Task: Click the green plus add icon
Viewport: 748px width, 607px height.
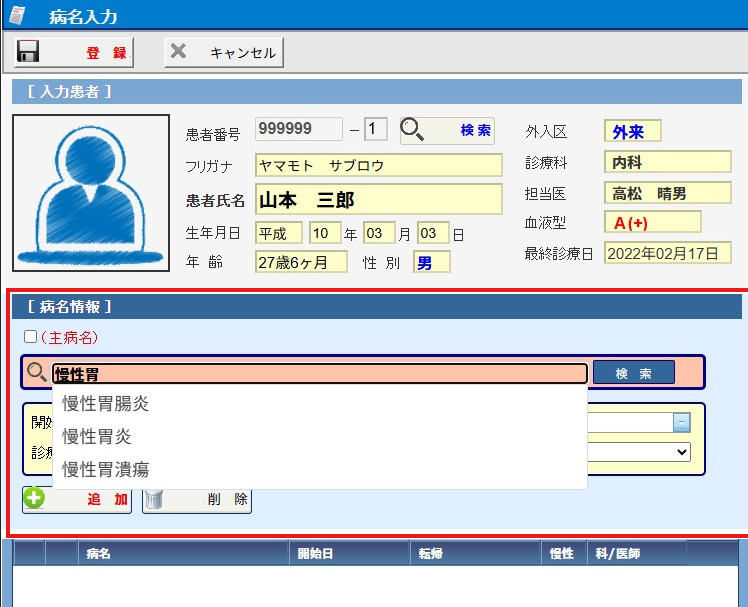Action: (35, 499)
